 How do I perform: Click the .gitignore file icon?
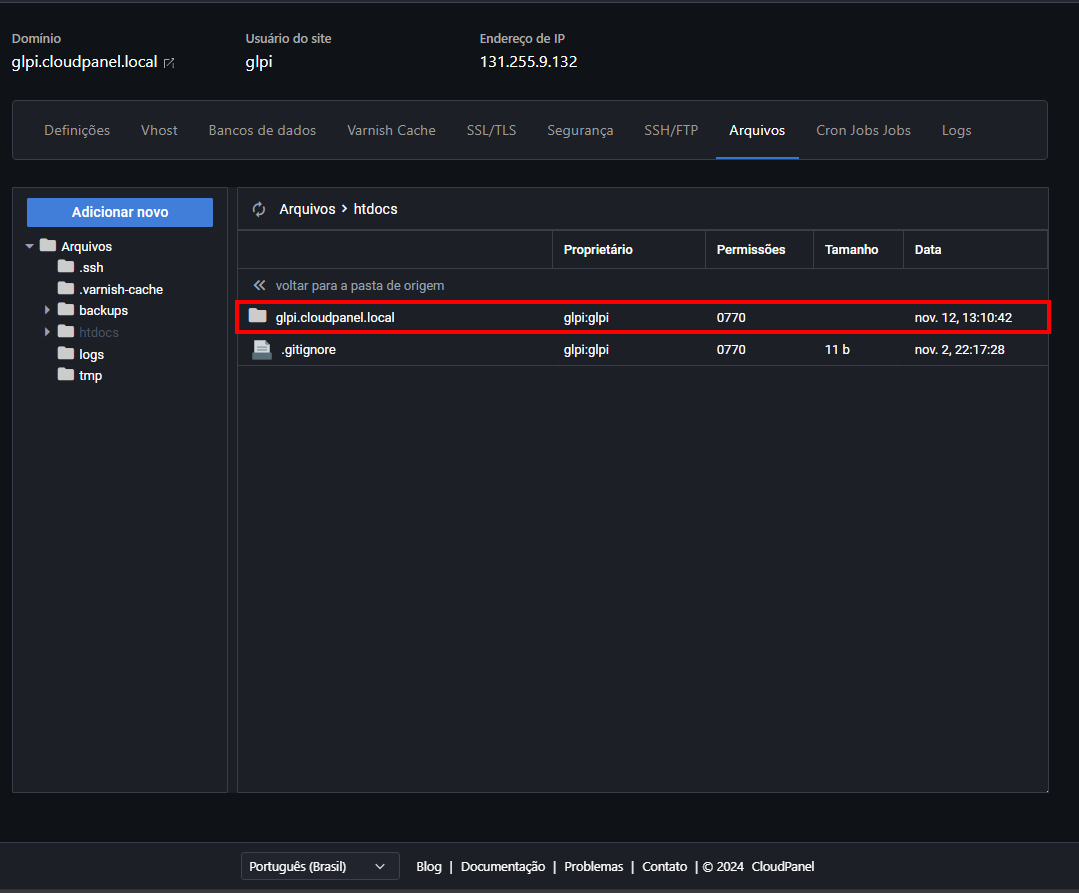point(261,350)
